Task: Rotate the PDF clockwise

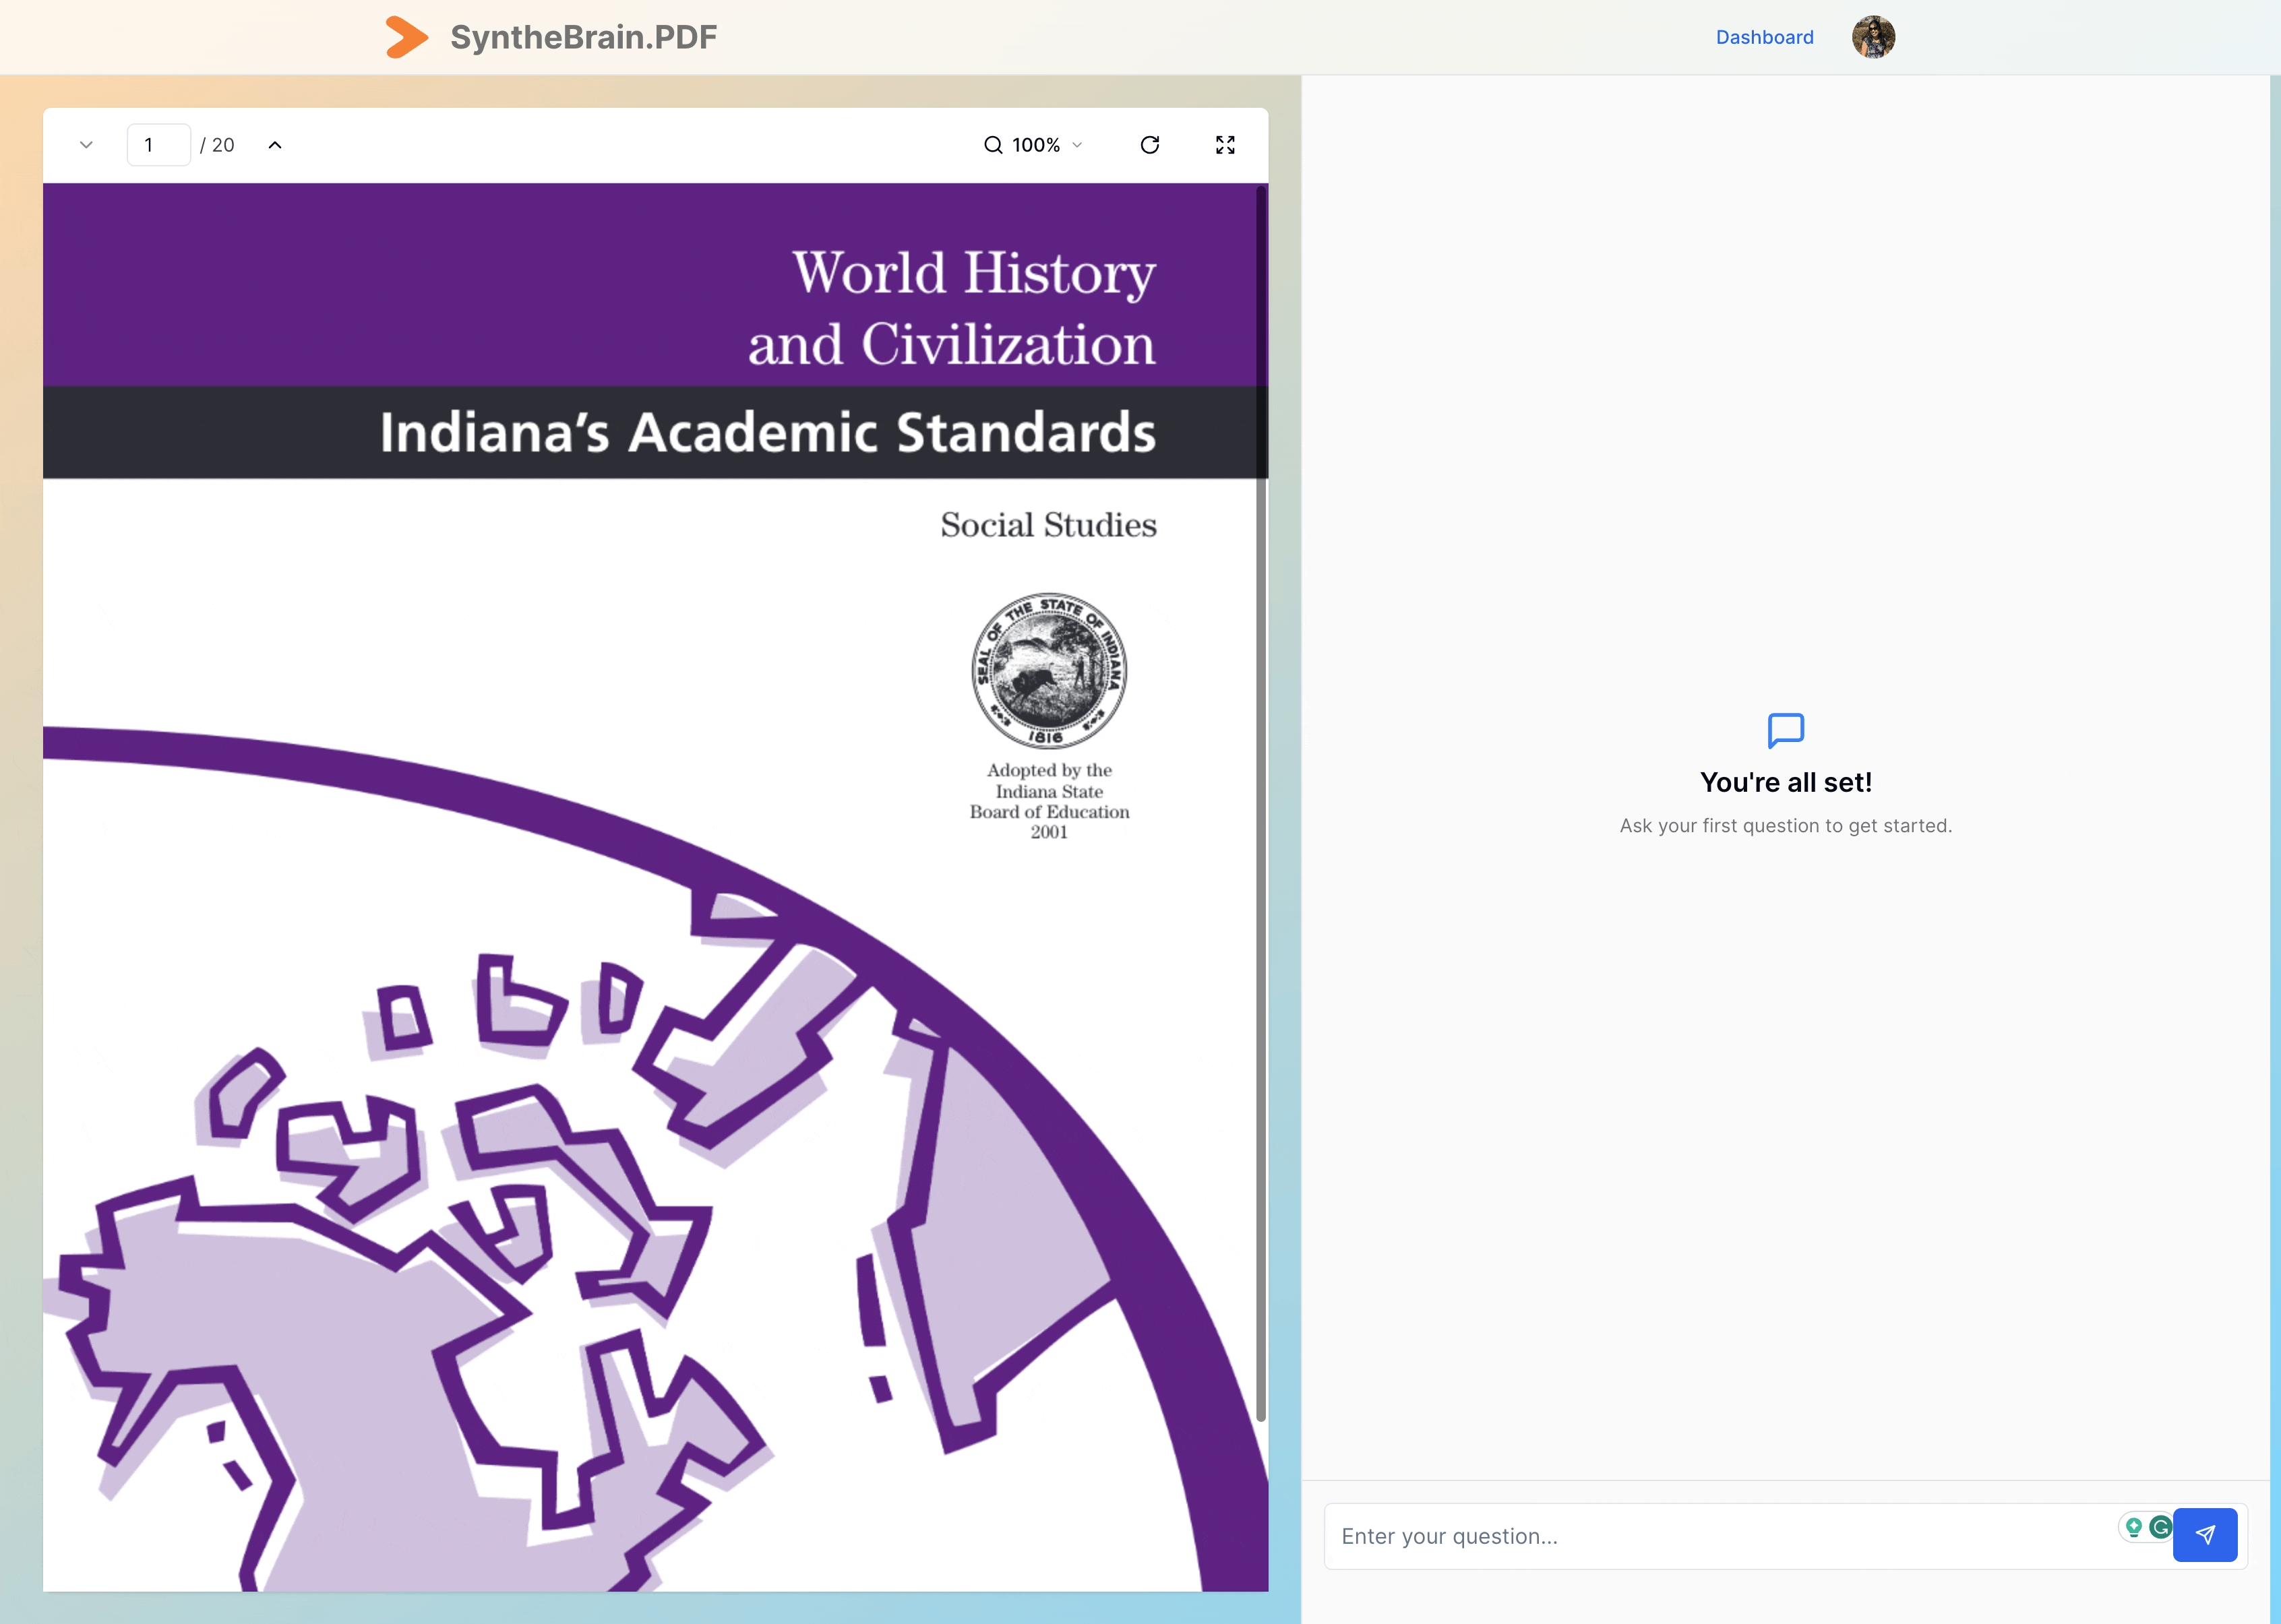Action: (1150, 145)
